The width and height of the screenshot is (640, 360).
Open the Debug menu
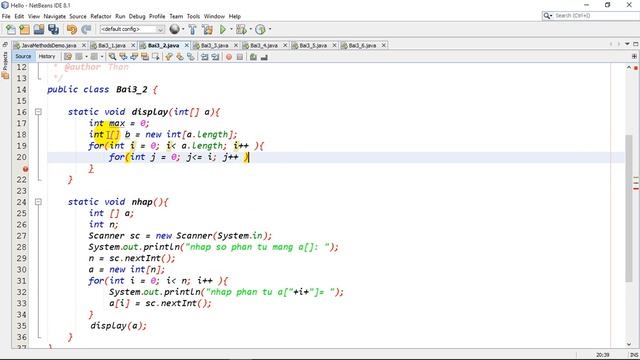[x=137, y=16]
